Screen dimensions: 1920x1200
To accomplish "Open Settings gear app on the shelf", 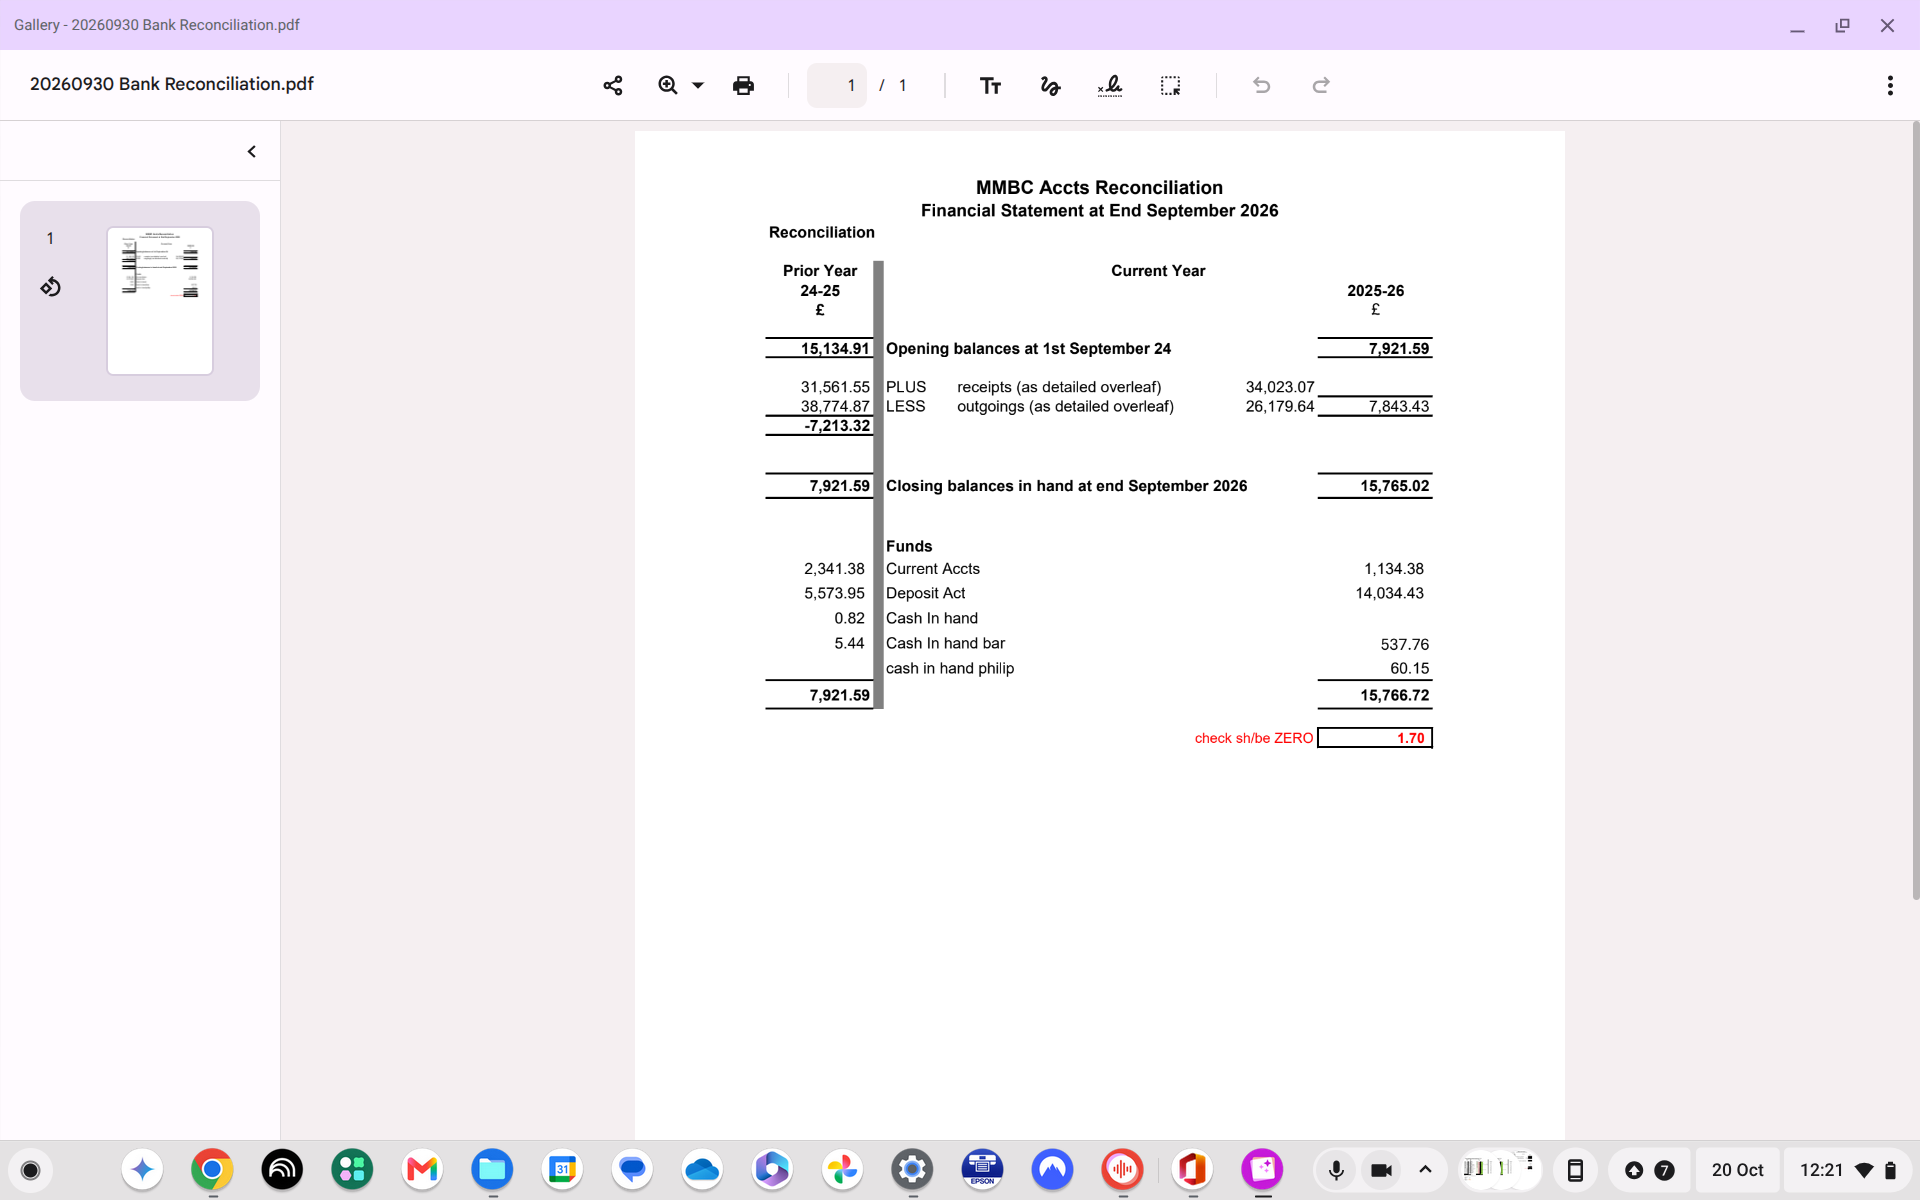I will (x=912, y=1169).
